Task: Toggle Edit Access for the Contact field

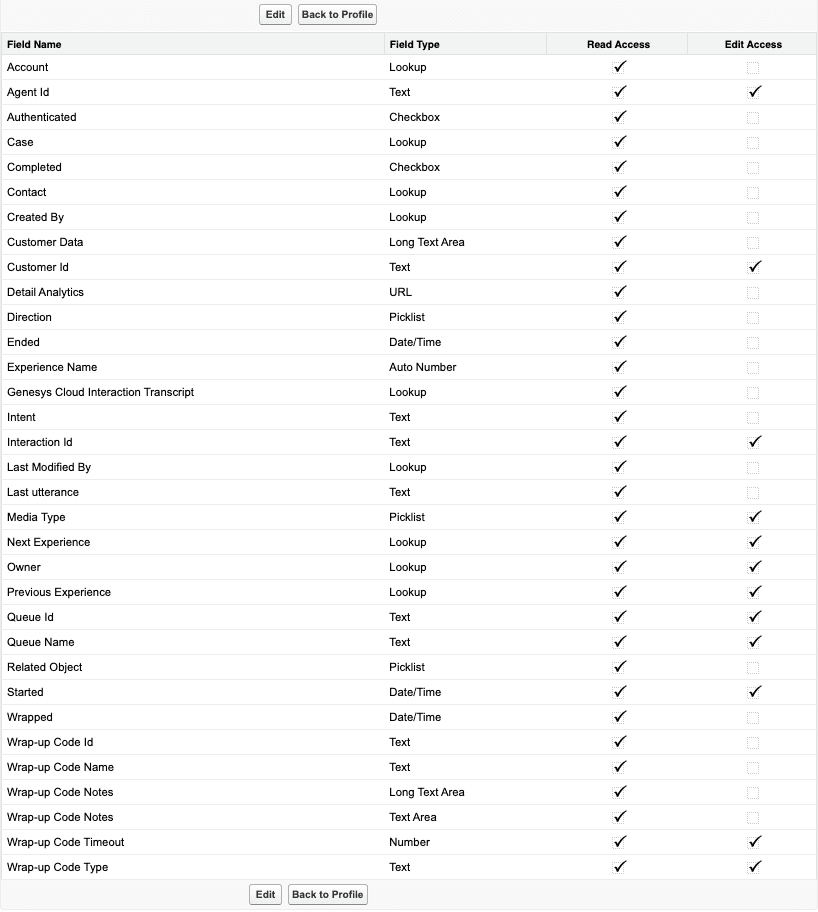Action: 754,192
